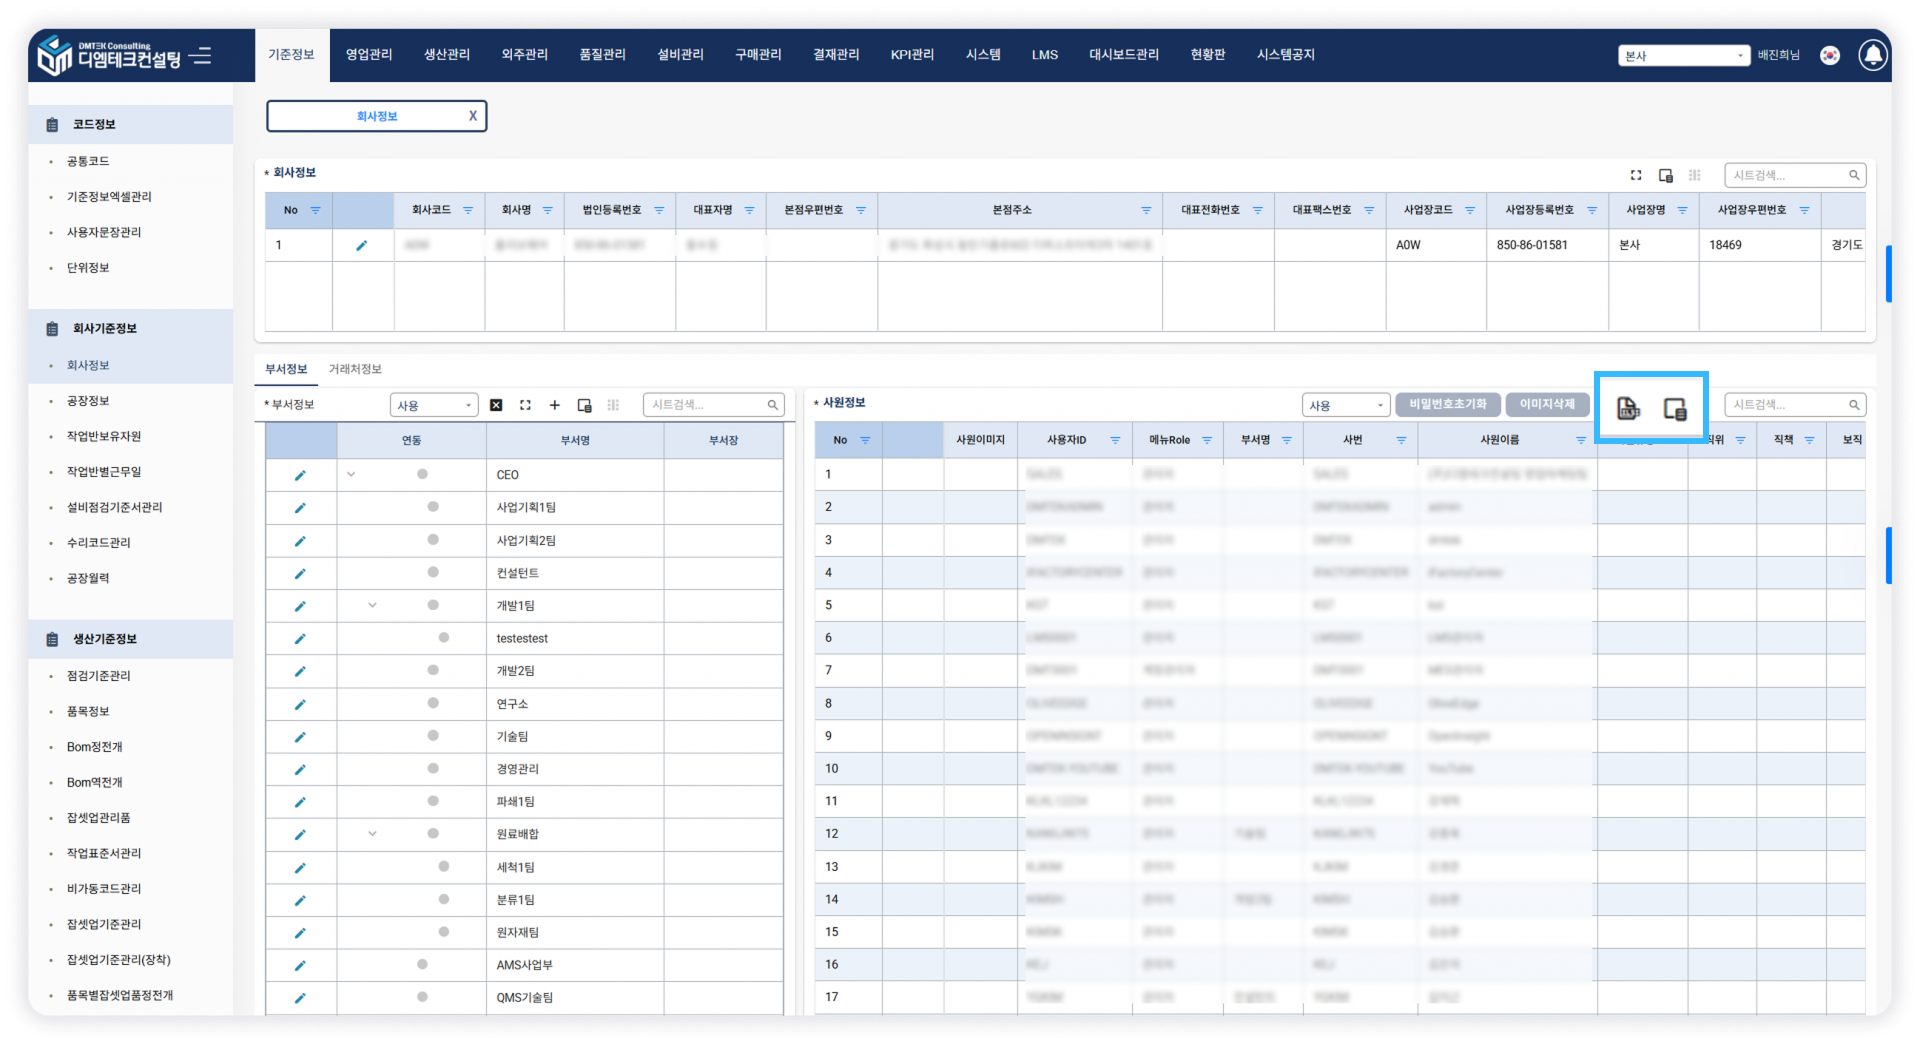
Task: Toggle the sidebar hamburger menu
Action: coord(201,55)
